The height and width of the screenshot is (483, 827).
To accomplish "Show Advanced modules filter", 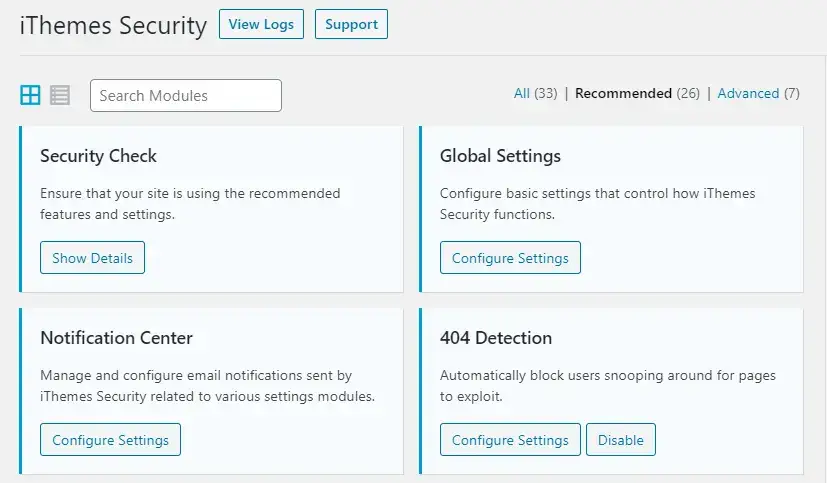I will [x=748, y=93].
